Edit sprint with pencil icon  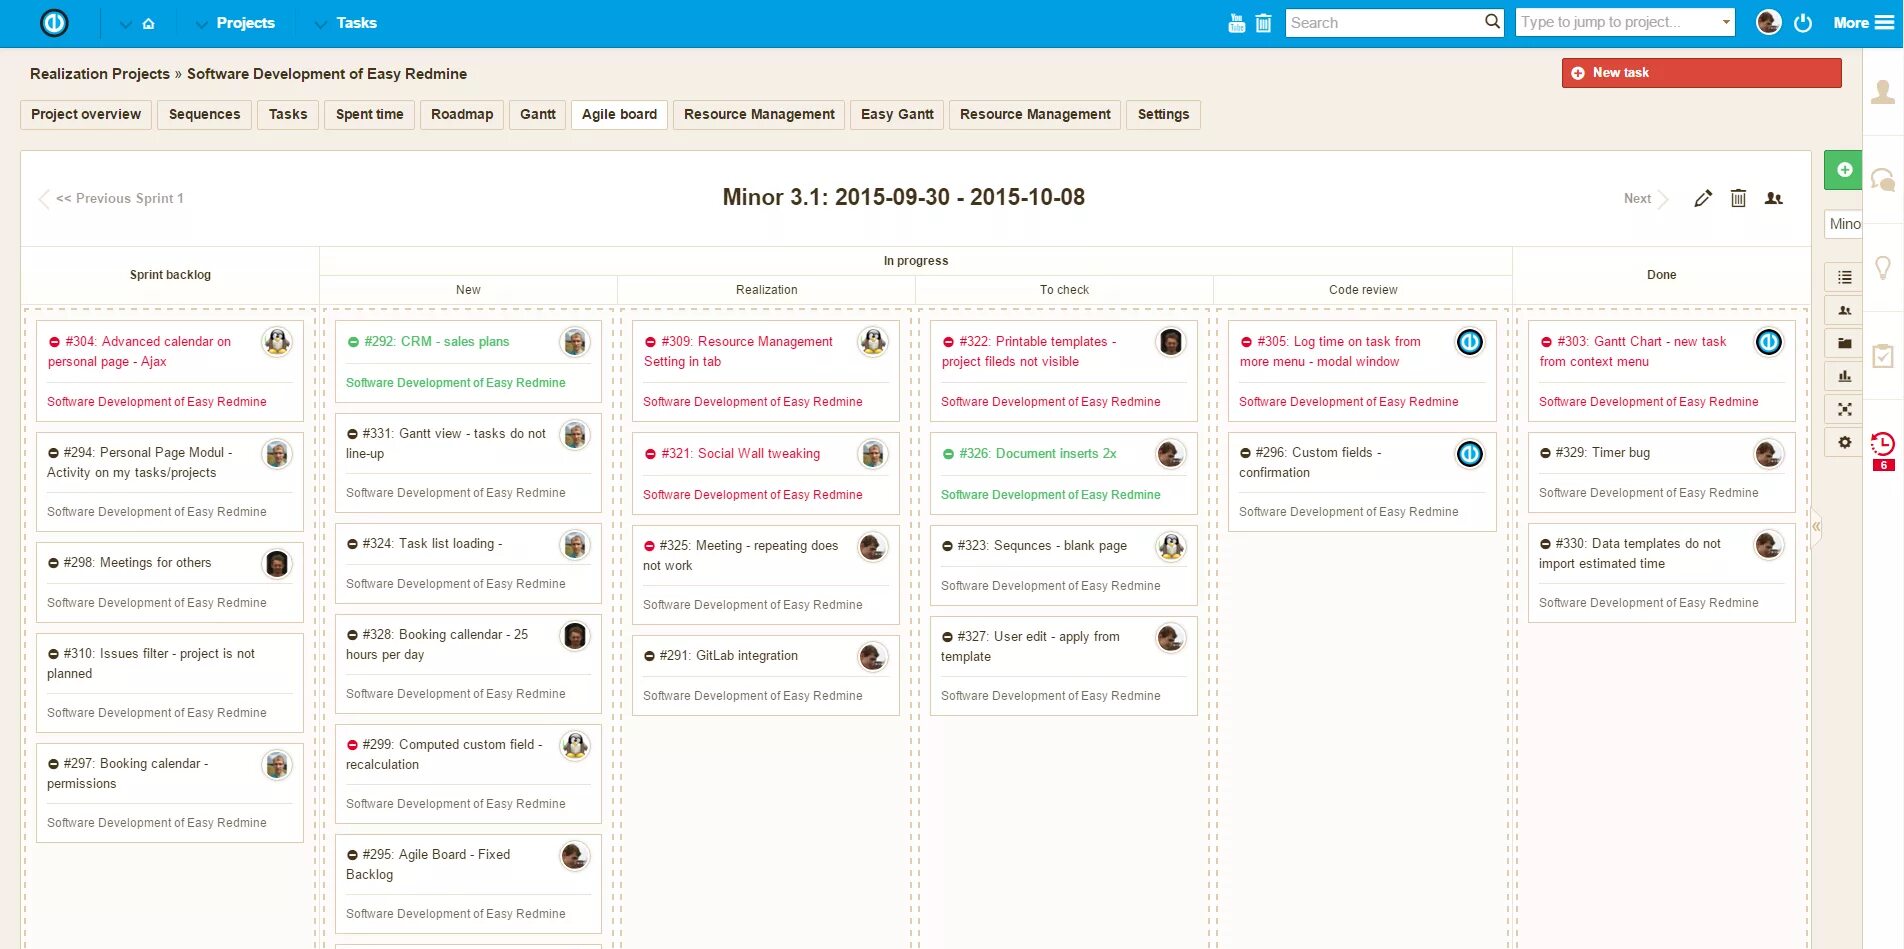1703,198
